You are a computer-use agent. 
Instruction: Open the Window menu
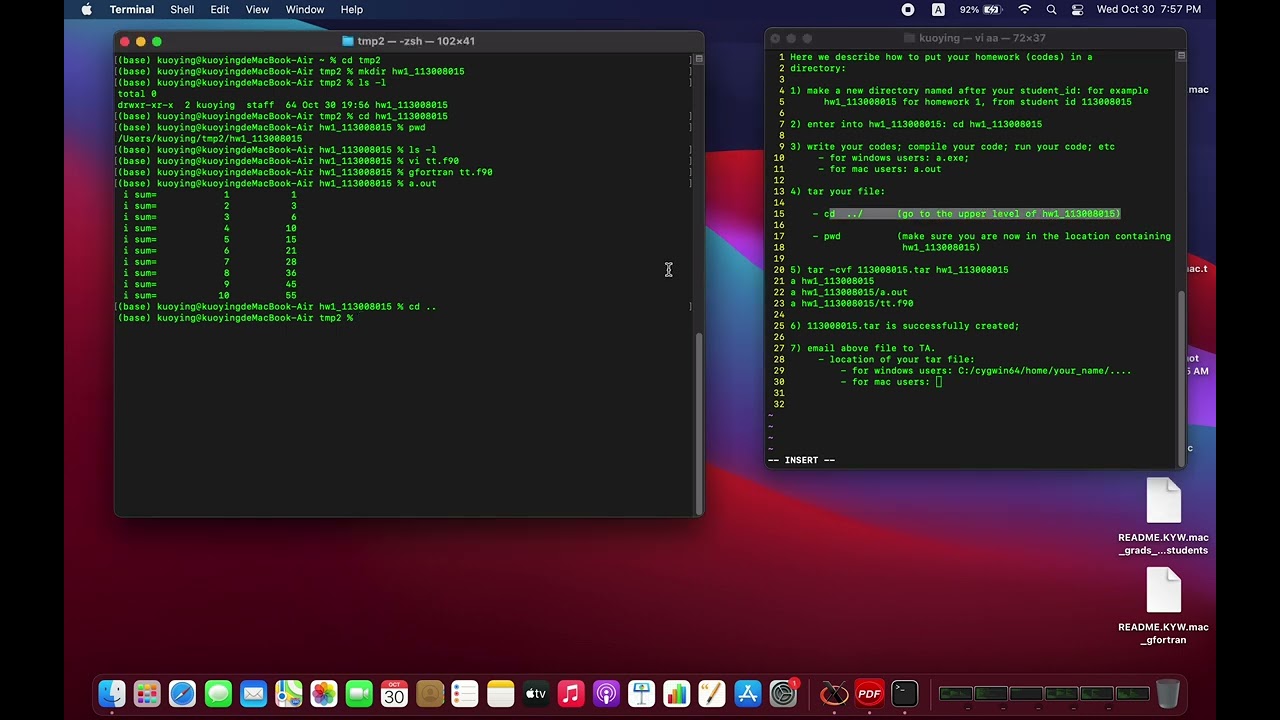305,9
